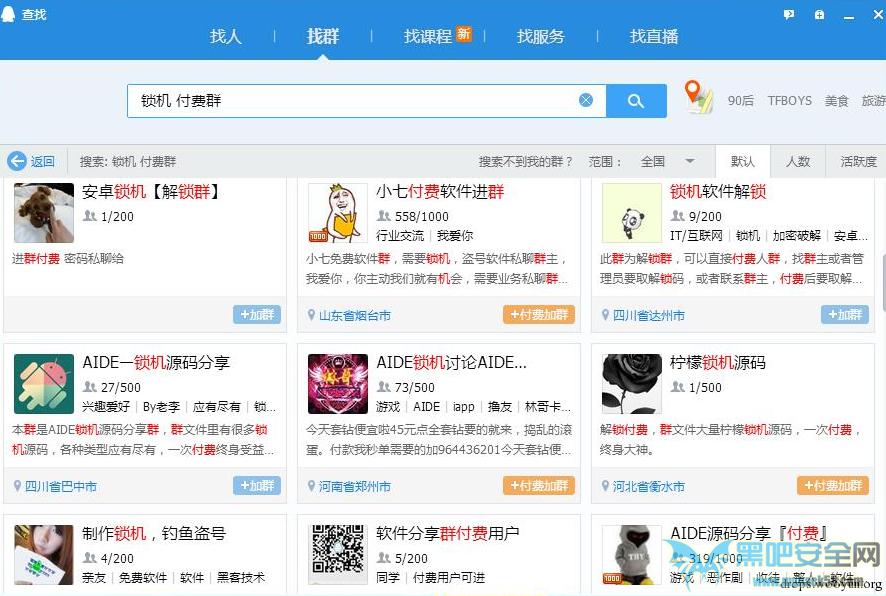886x596 pixels.
Task: Open group title 柠檬锁机源码
Action: coord(718,363)
